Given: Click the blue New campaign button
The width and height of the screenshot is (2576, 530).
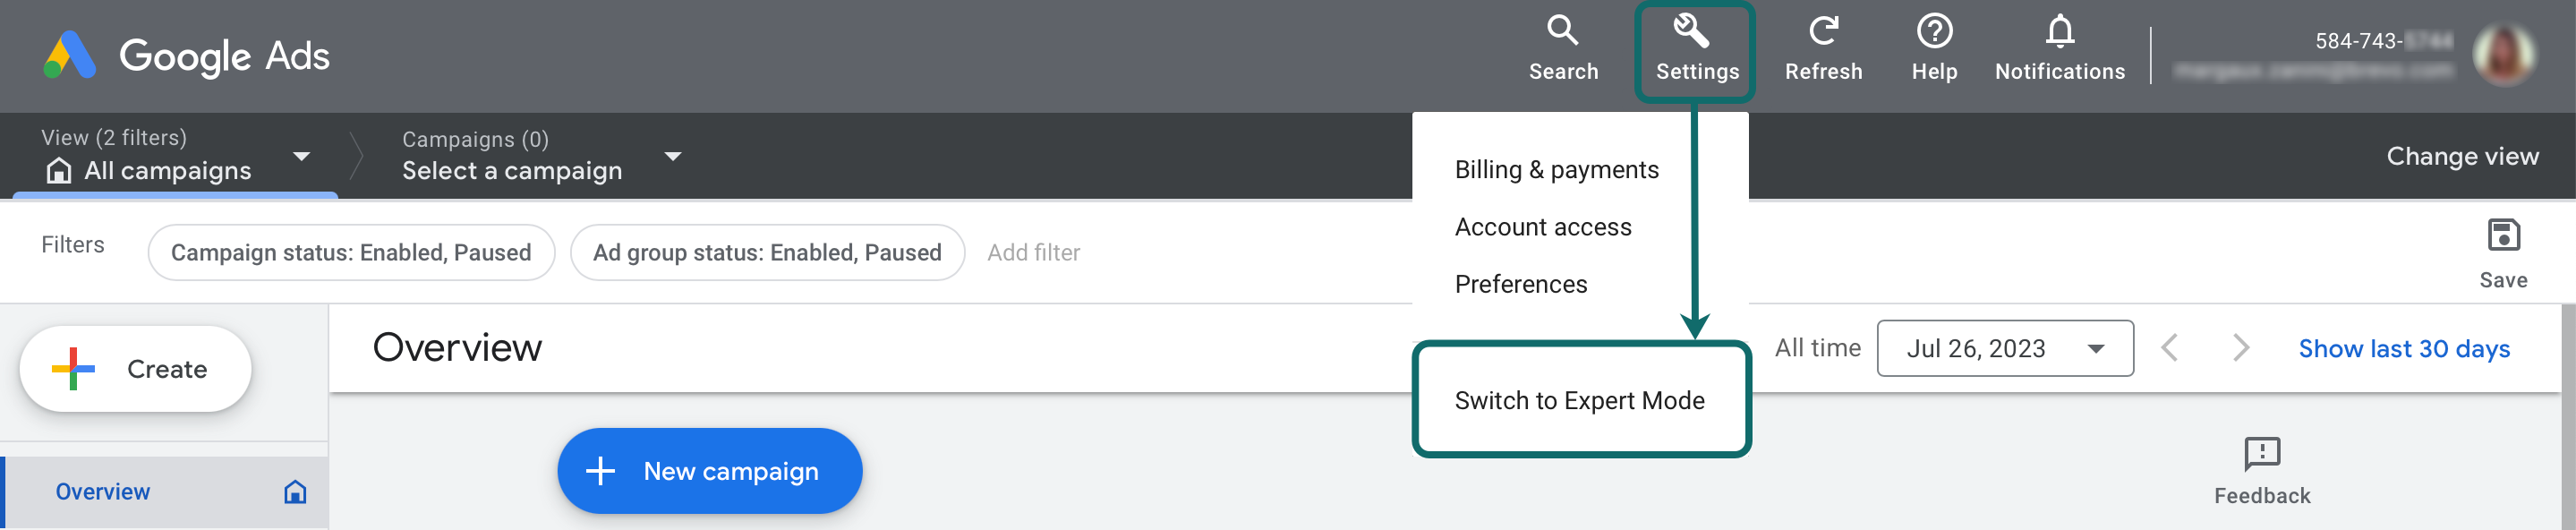Looking at the screenshot, I should pos(709,471).
